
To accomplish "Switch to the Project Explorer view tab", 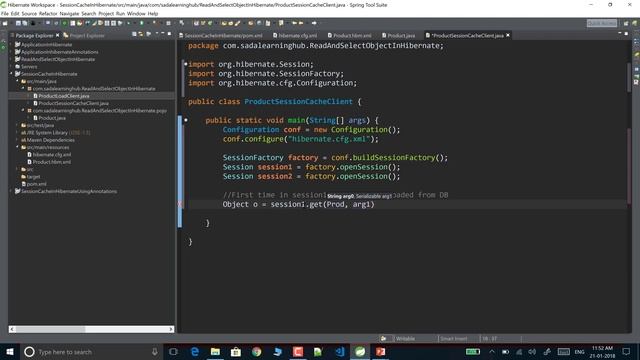I will click(84, 36).
